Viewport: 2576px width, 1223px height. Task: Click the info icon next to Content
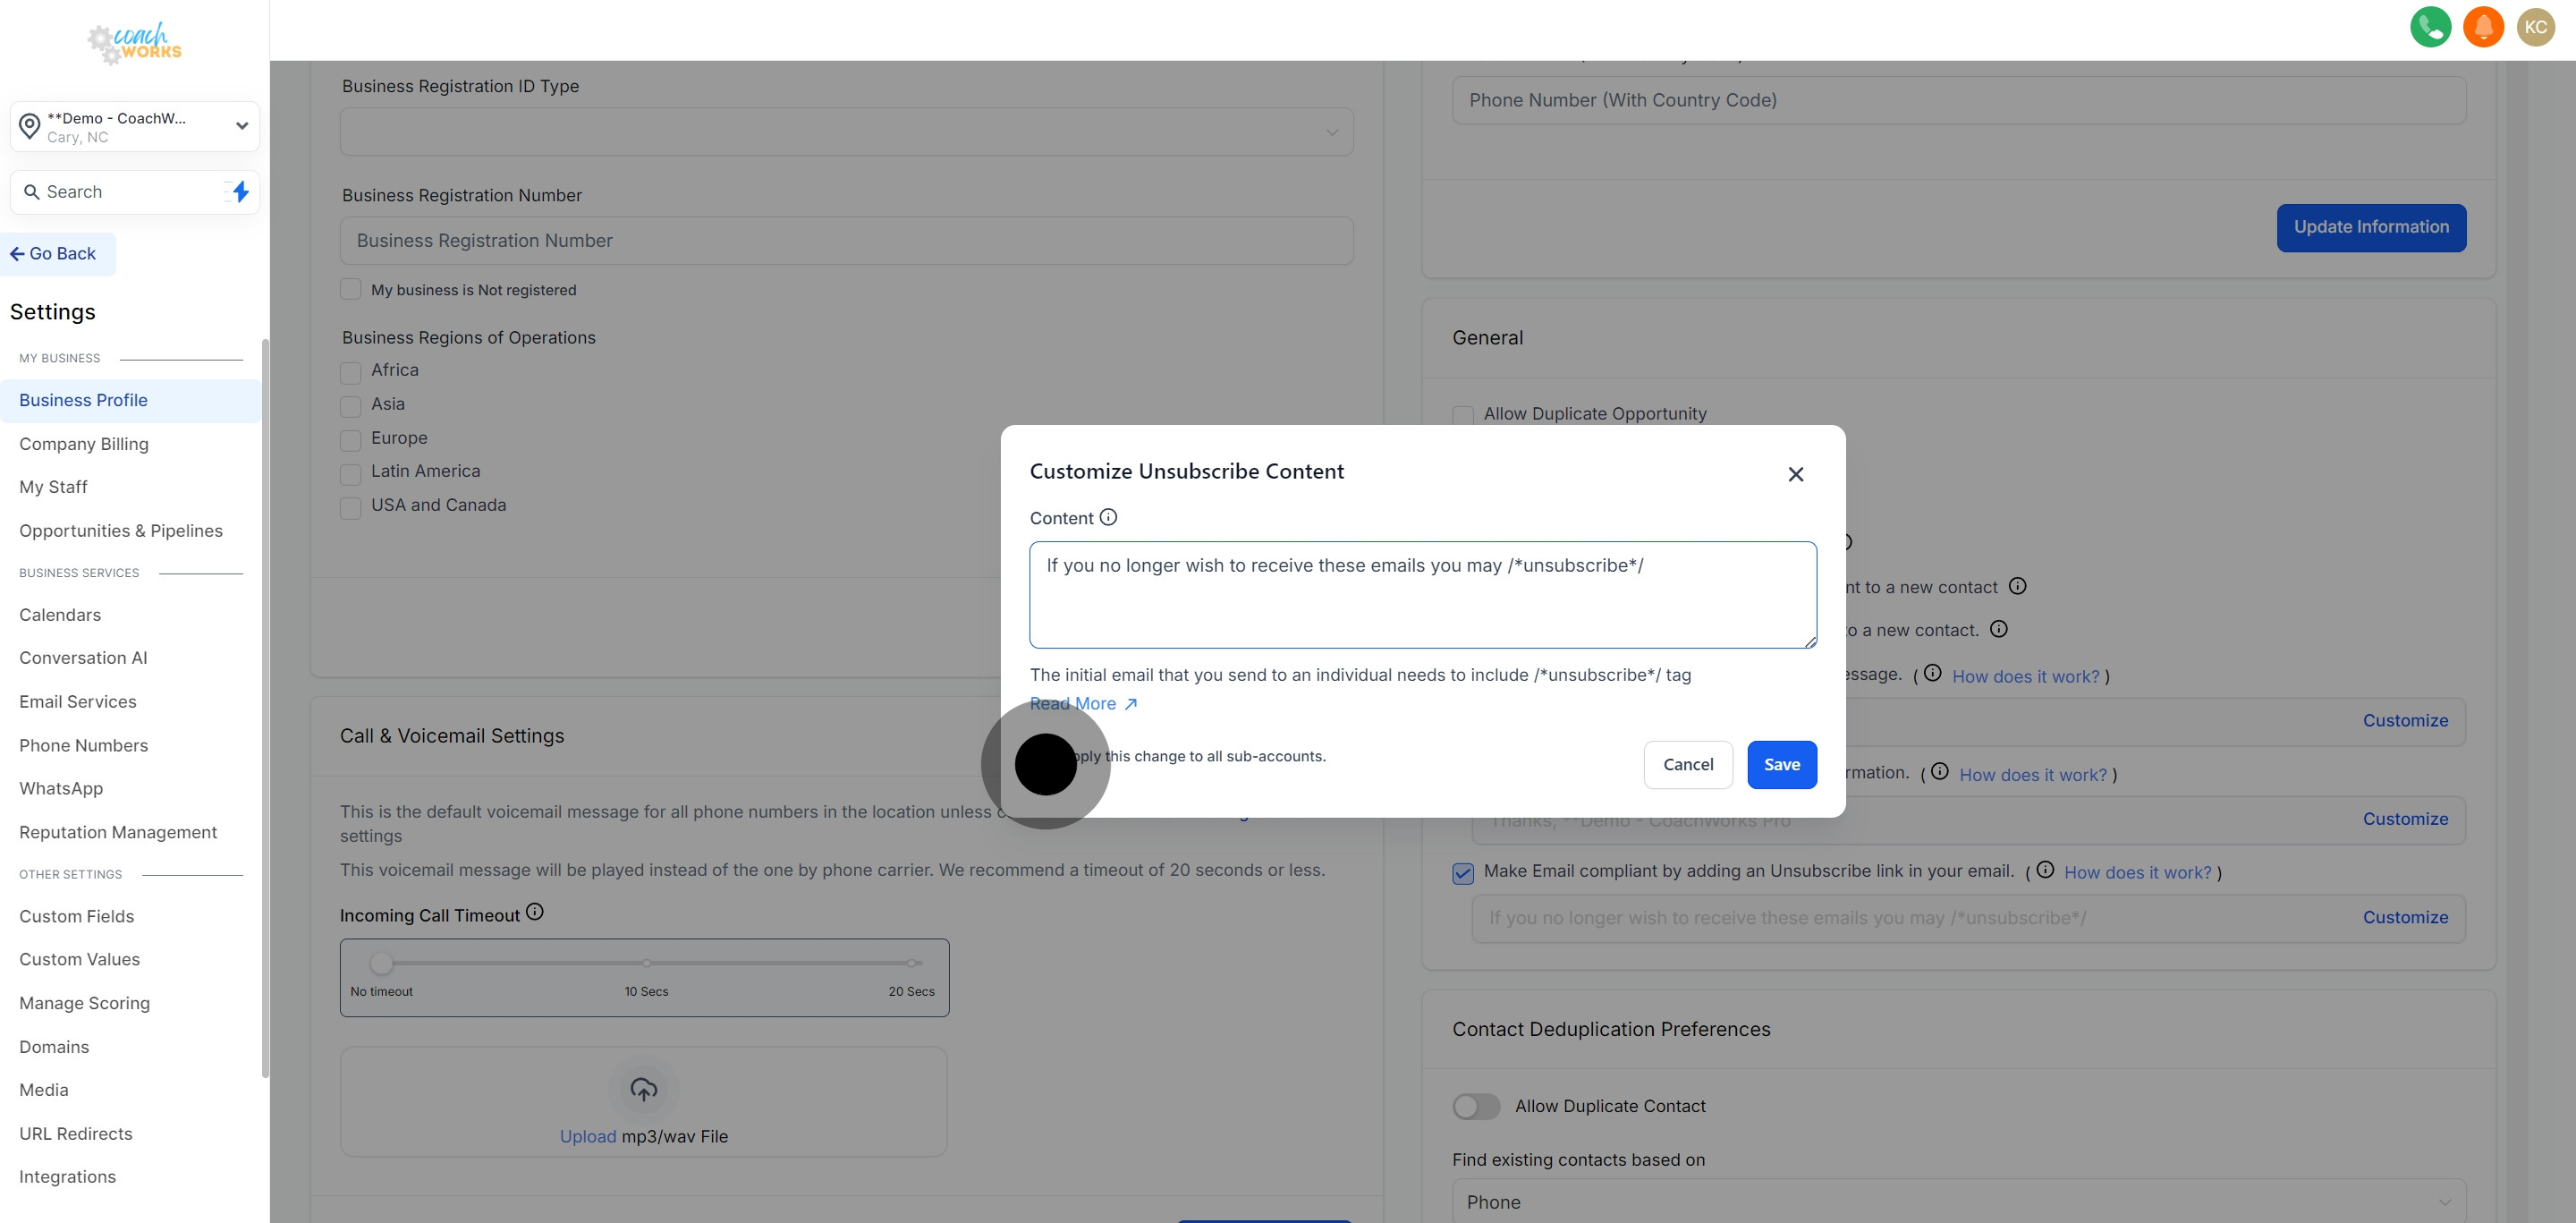[x=1108, y=517]
